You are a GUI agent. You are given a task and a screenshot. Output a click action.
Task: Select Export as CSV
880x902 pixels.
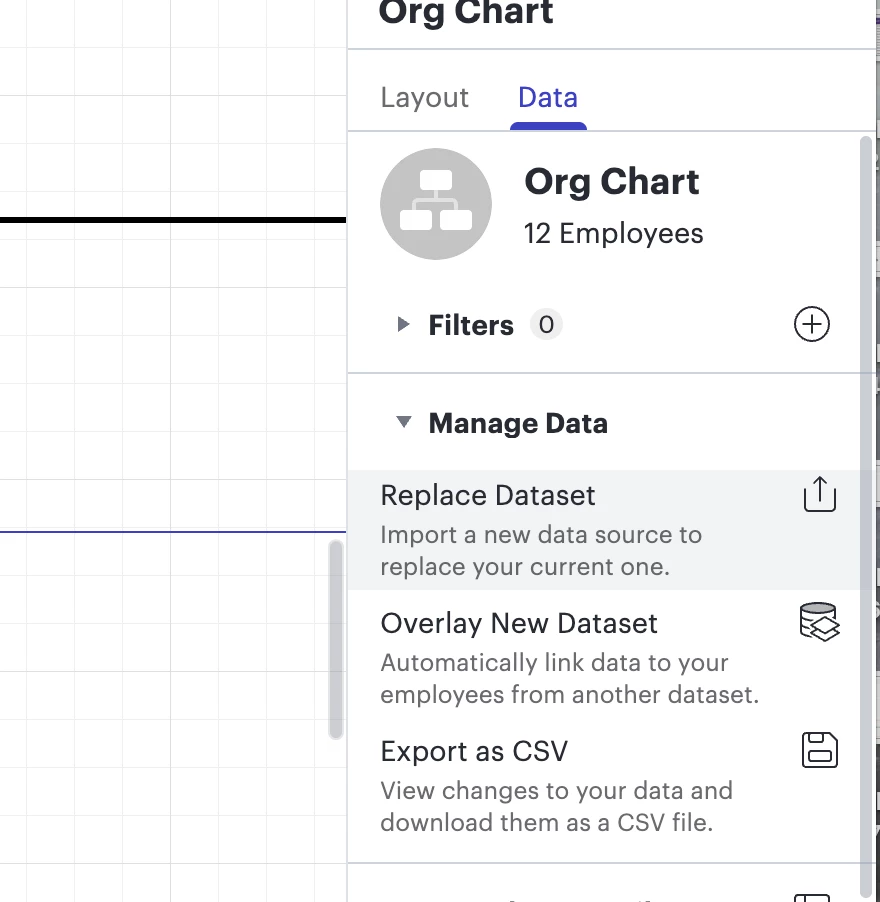click(610, 786)
